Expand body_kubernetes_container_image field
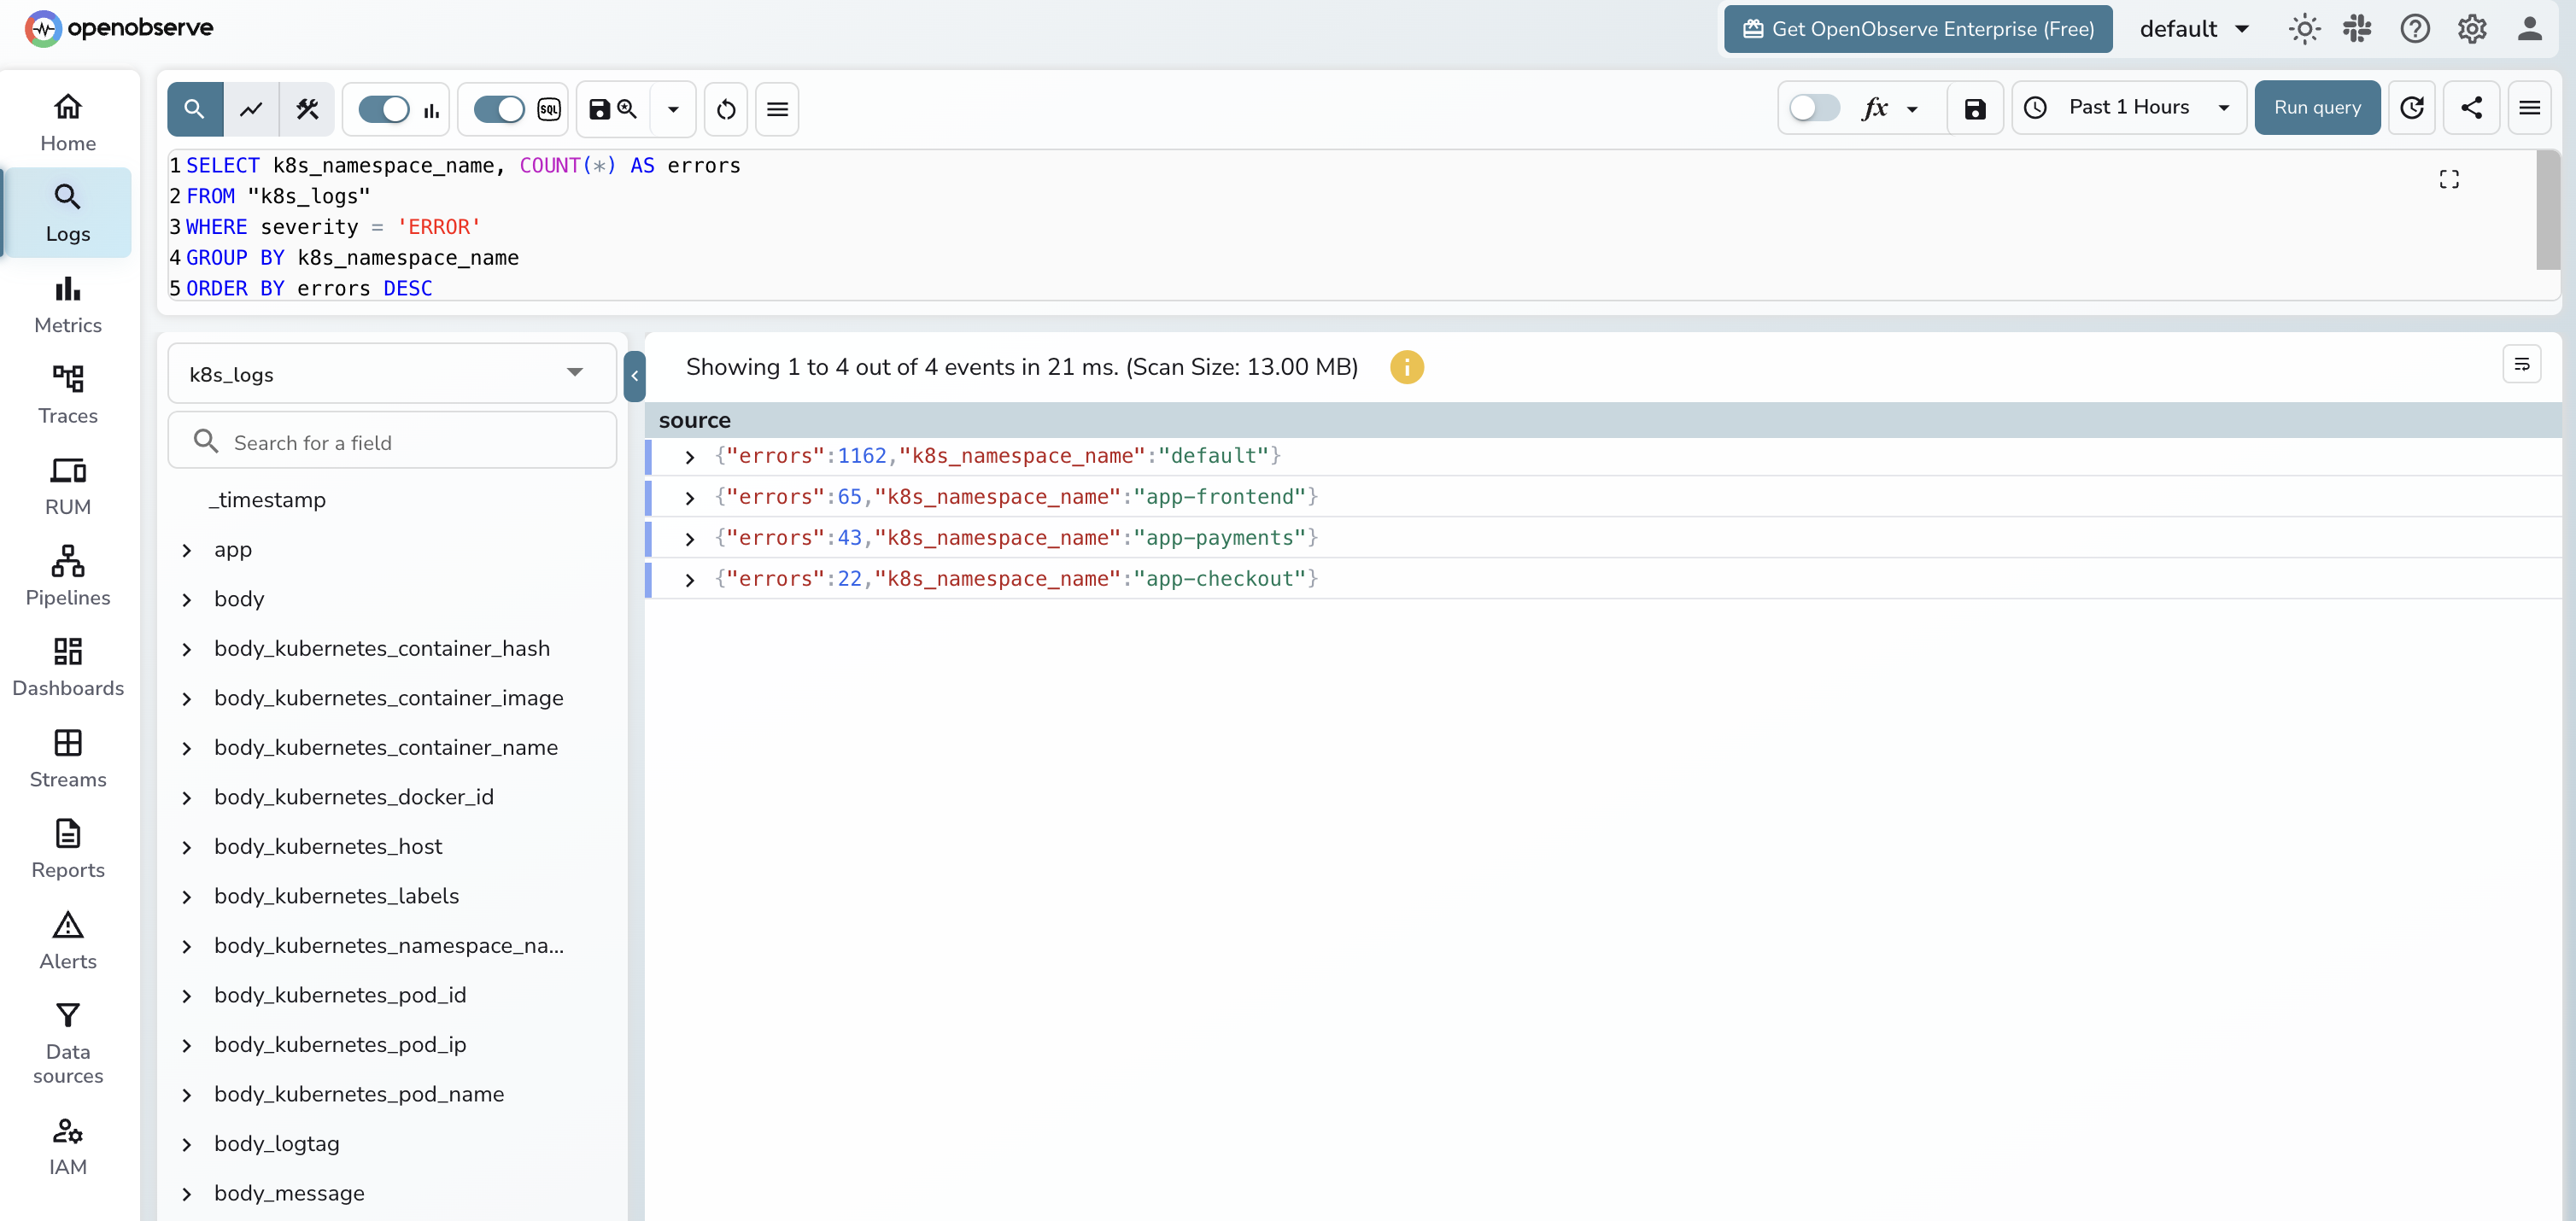This screenshot has width=2576, height=1221. (187, 699)
